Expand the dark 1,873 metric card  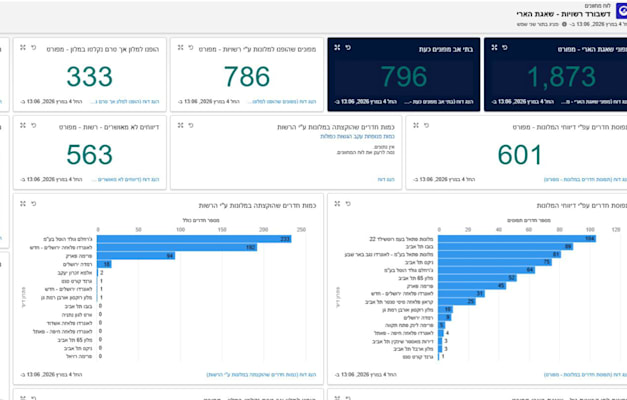click(x=494, y=48)
